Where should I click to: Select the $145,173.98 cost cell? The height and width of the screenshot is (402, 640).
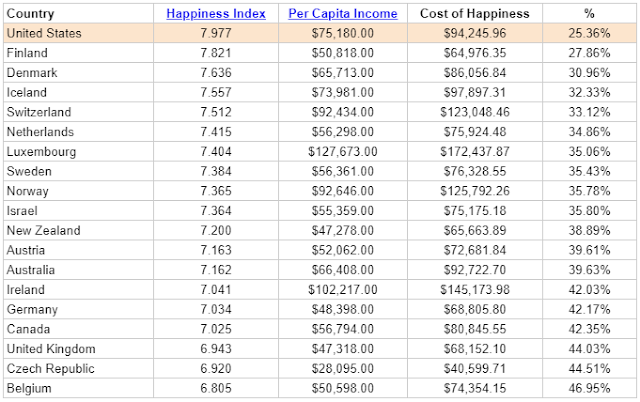(475, 289)
